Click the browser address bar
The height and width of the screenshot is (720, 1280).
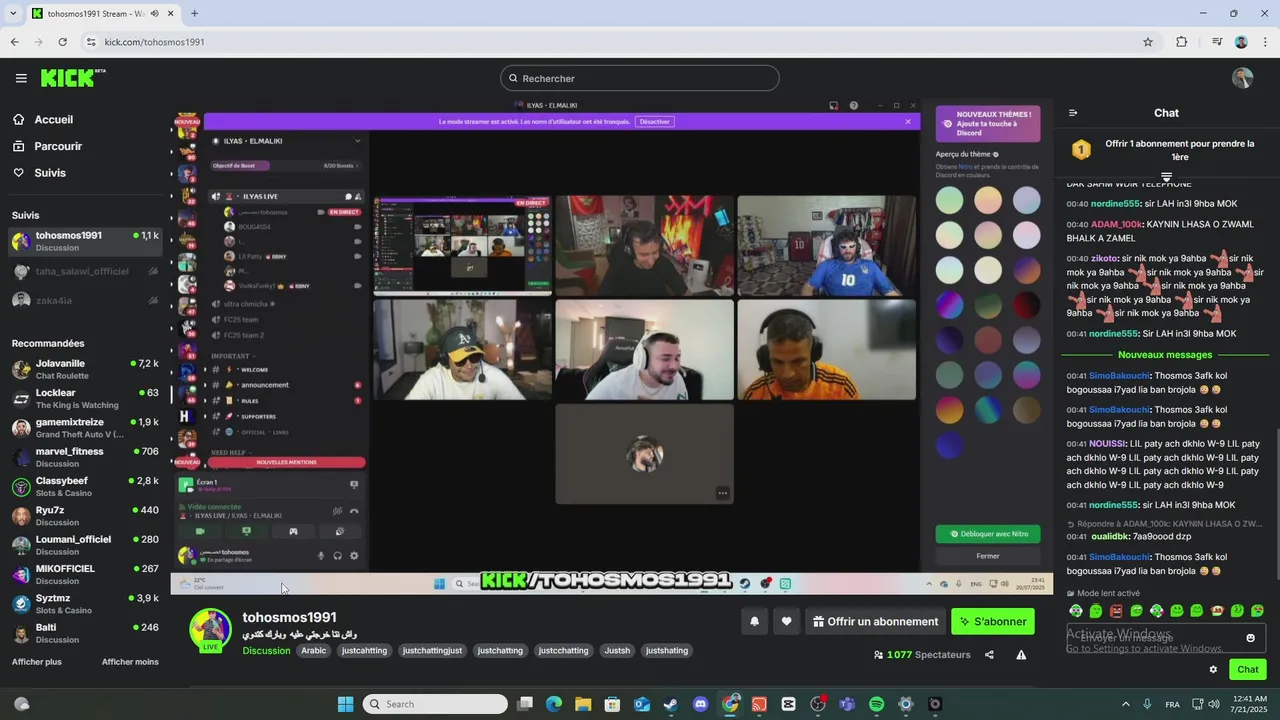(x=620, y=42)
